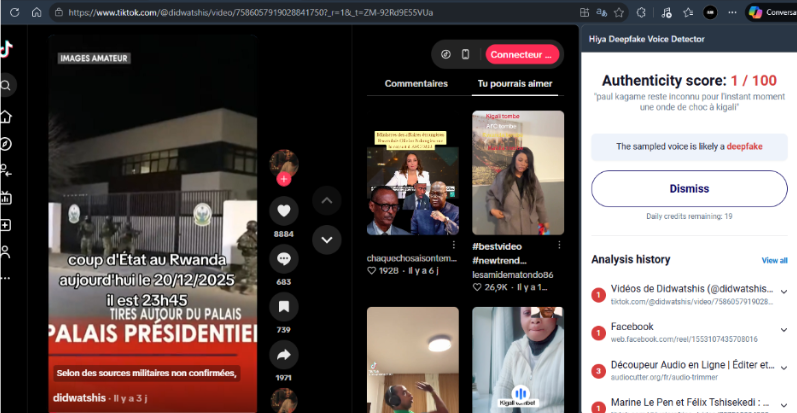Share the video with the arrow icon

pos(284,354)
